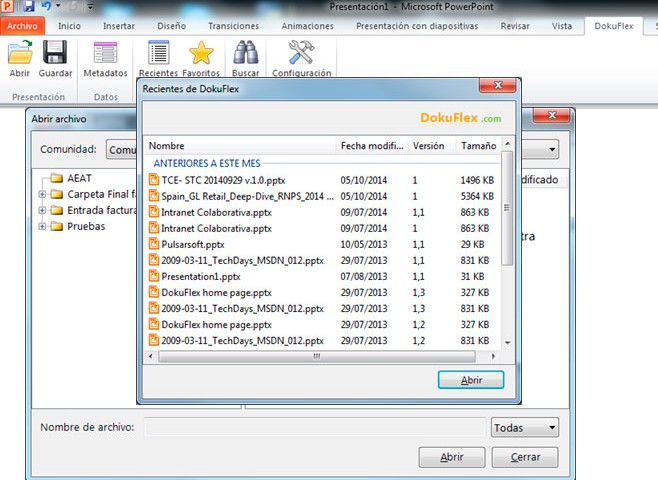Click scroll left arrow of recents list
The height and width of the screenshot is (480, 658).
(151, 356)
